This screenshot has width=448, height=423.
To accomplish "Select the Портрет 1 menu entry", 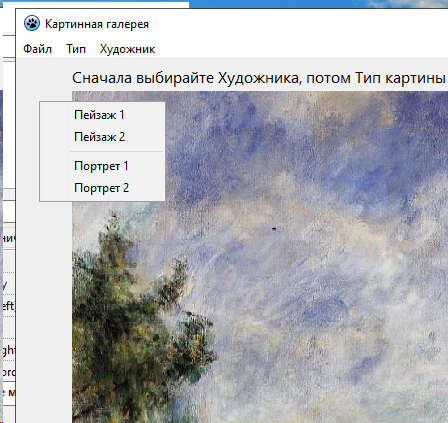I will click(102, 166).
